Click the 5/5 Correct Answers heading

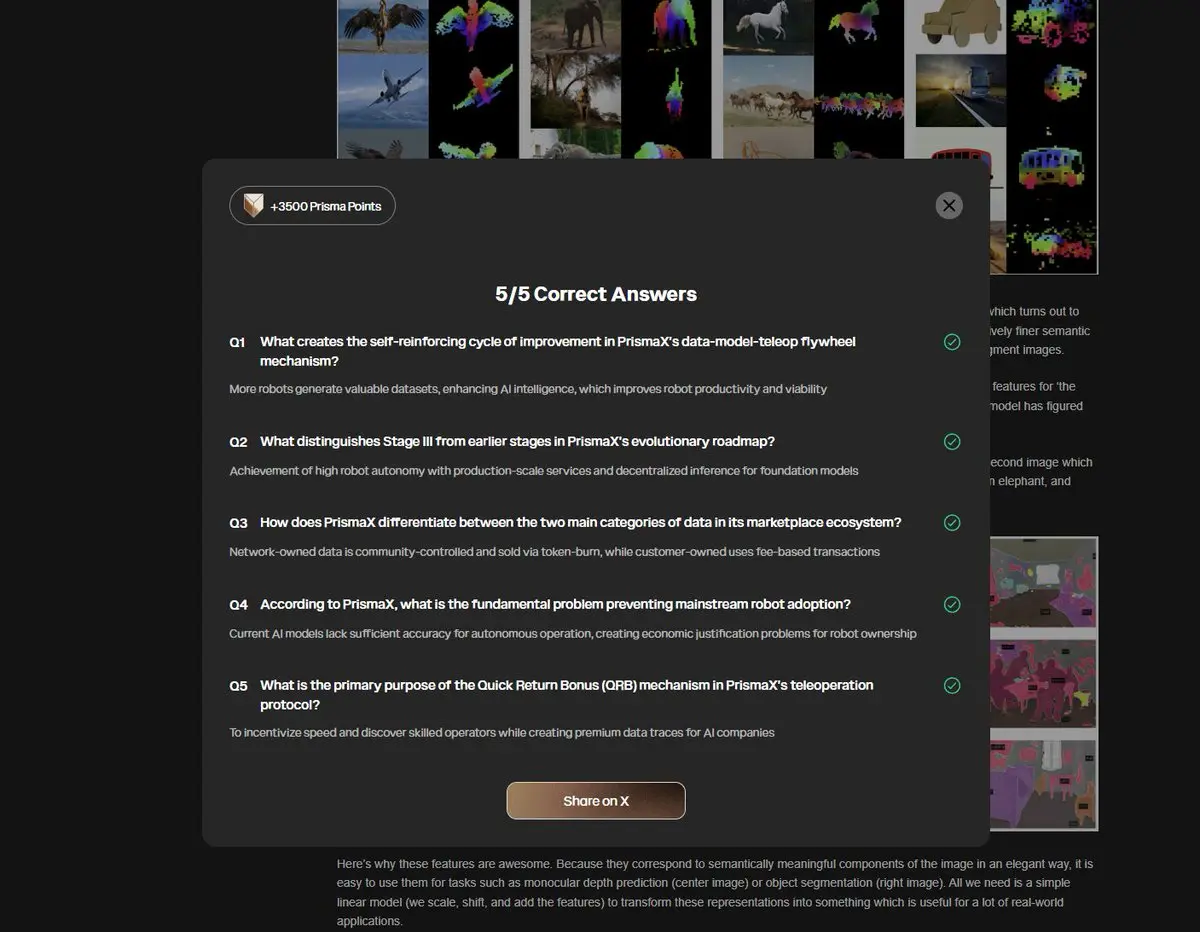[596, 294]
